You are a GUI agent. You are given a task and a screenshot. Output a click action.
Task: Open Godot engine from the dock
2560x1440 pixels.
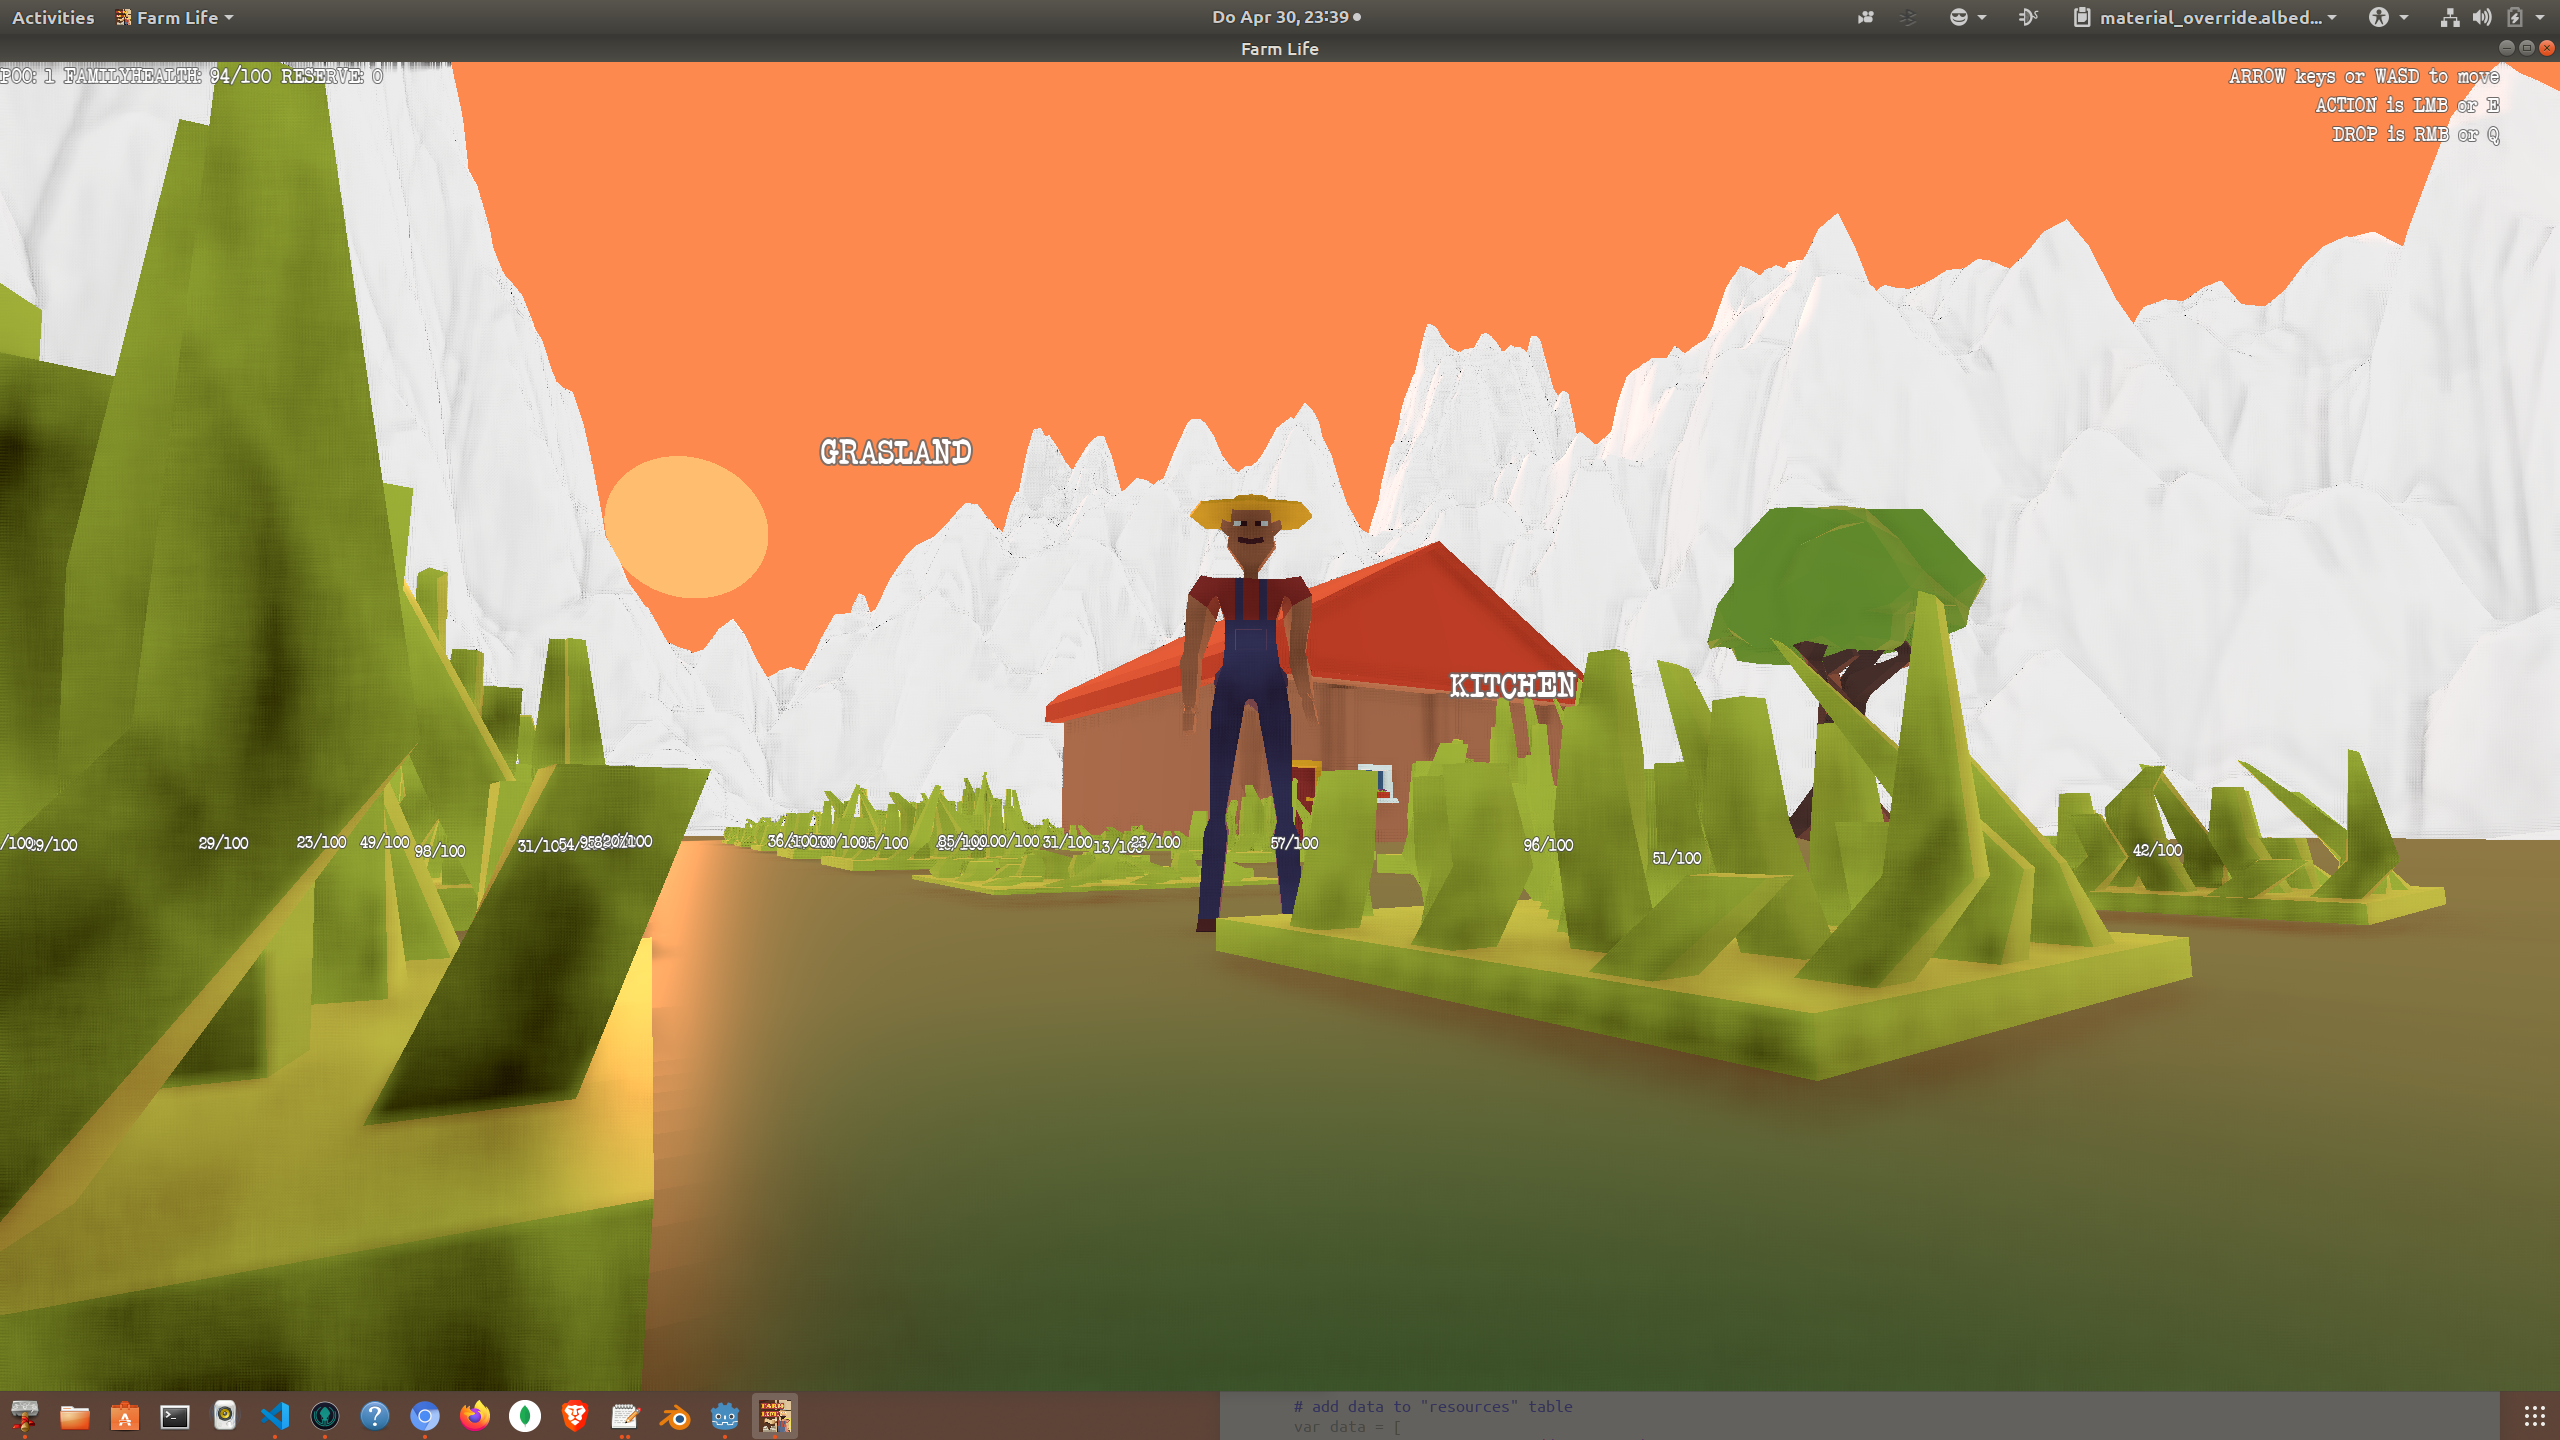click(x=724, y=1416)
